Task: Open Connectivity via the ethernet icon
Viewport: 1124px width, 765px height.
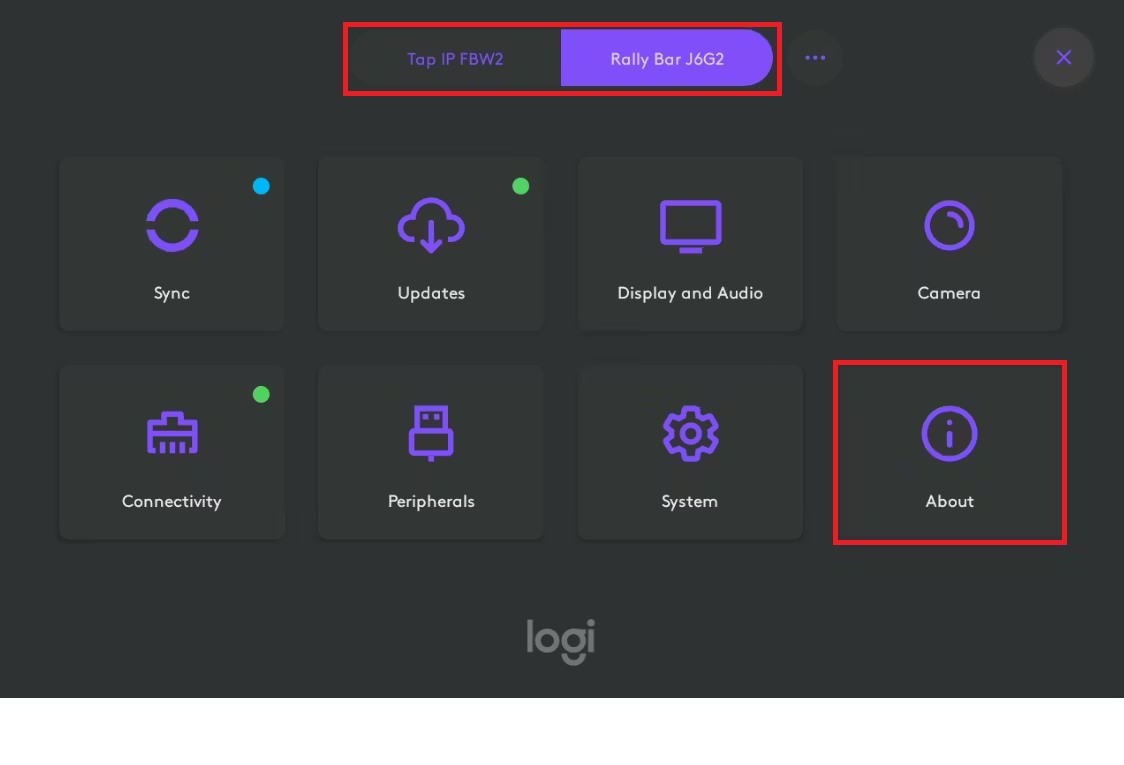Action: [x=171, y=434]
